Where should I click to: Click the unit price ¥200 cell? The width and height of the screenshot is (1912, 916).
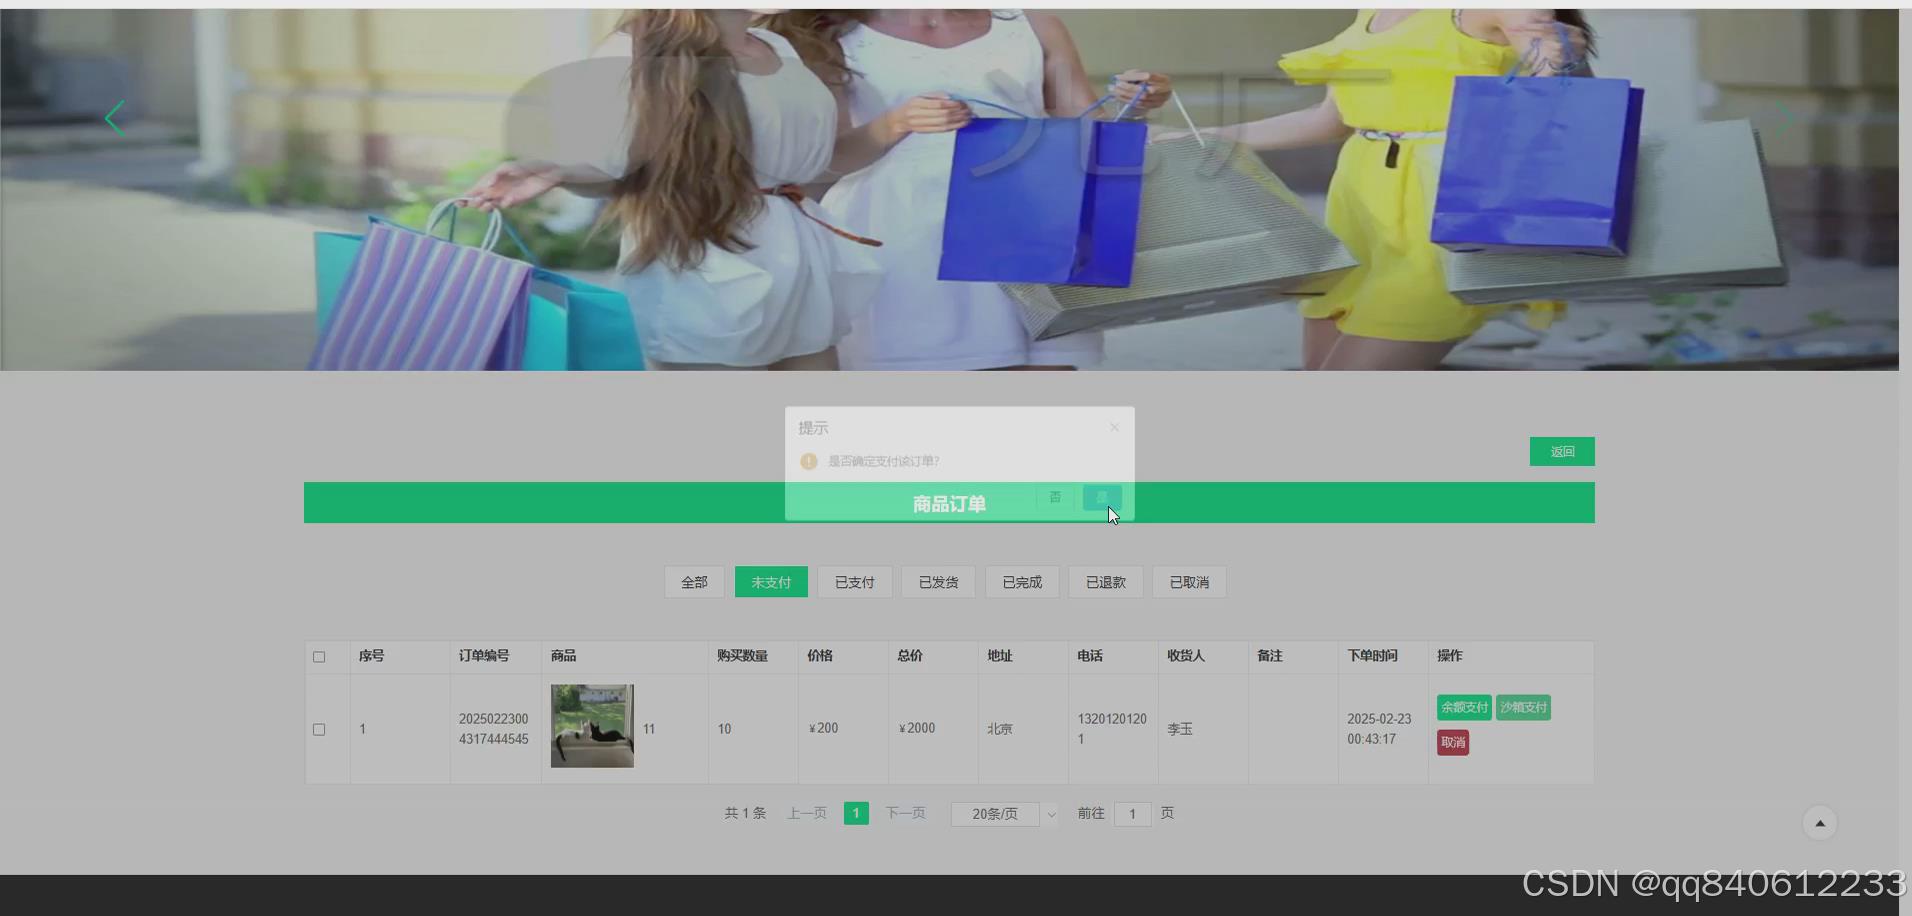click(x=824, y=728)
